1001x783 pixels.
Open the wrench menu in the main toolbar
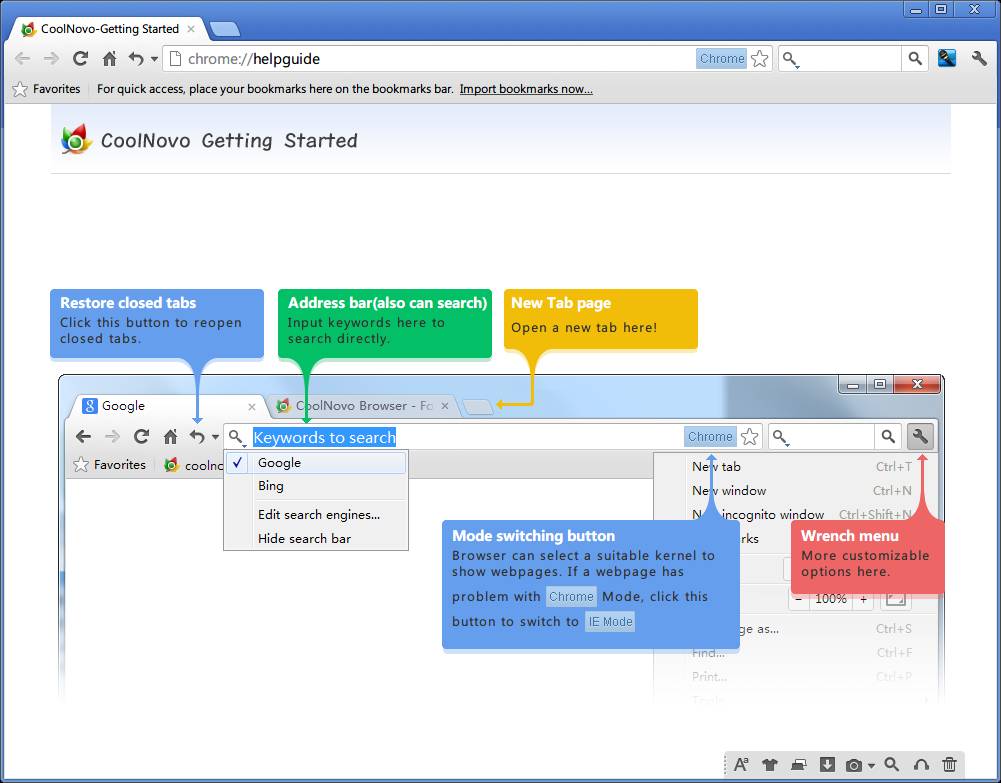click(979, 59)
